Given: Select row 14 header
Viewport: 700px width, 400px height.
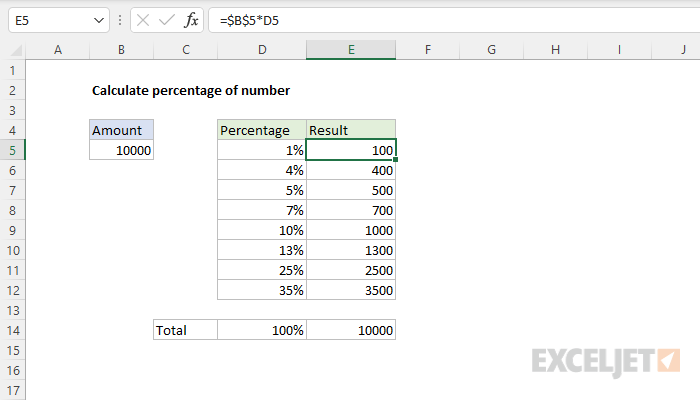Looking at the screenshot, I should (x=12, y=330).
